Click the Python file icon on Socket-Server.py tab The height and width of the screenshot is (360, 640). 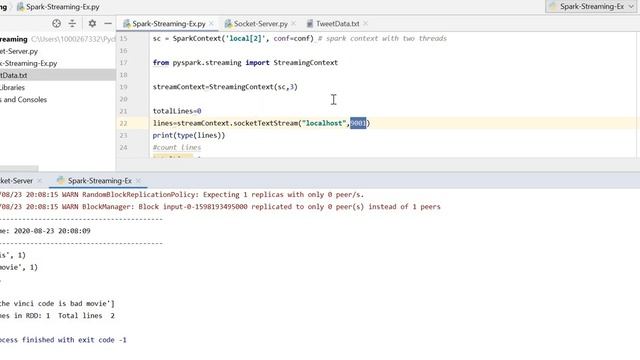pyautogui.click(x=228, y=24)
